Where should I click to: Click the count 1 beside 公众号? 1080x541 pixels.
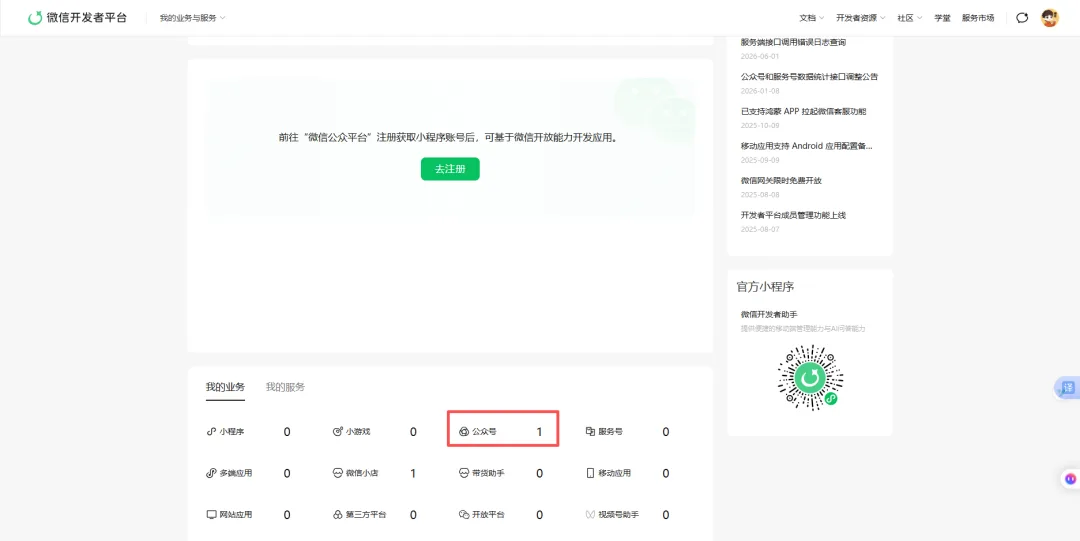click(539, 432)
